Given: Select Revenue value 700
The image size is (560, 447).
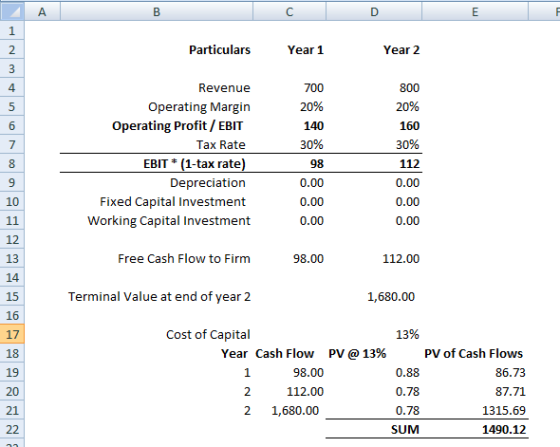Looking at the screenshot, I should (x=314, y=88).
